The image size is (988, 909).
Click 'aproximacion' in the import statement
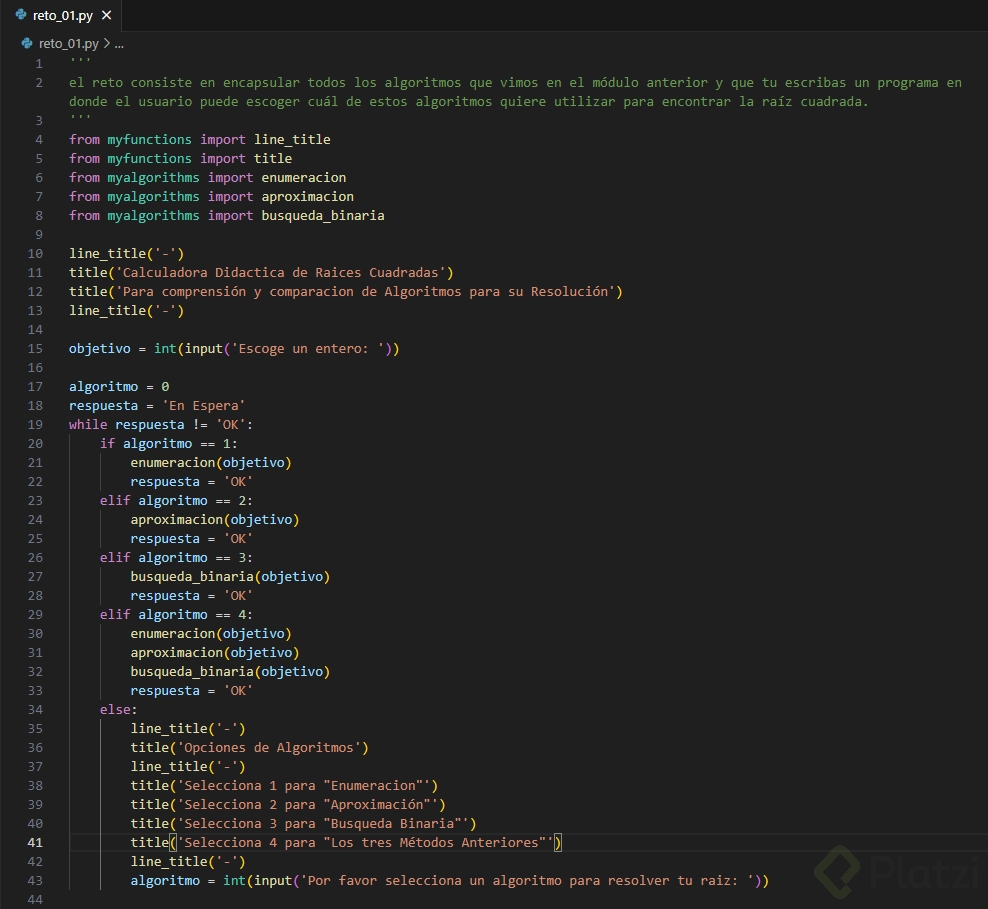click(307, 197)
